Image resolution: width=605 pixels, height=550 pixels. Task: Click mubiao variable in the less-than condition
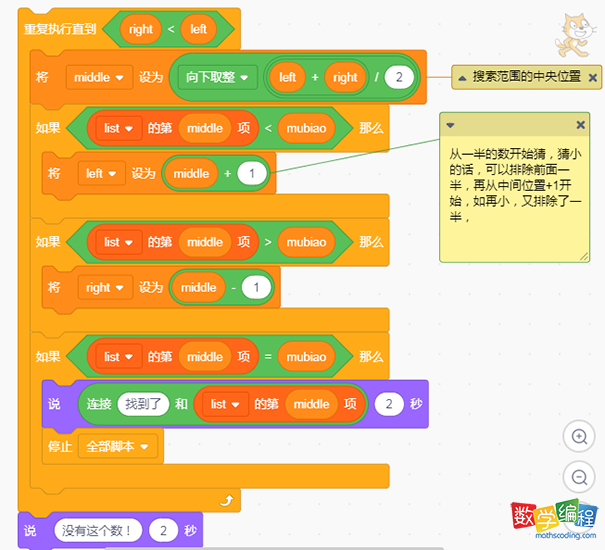[x=306, y=128]
